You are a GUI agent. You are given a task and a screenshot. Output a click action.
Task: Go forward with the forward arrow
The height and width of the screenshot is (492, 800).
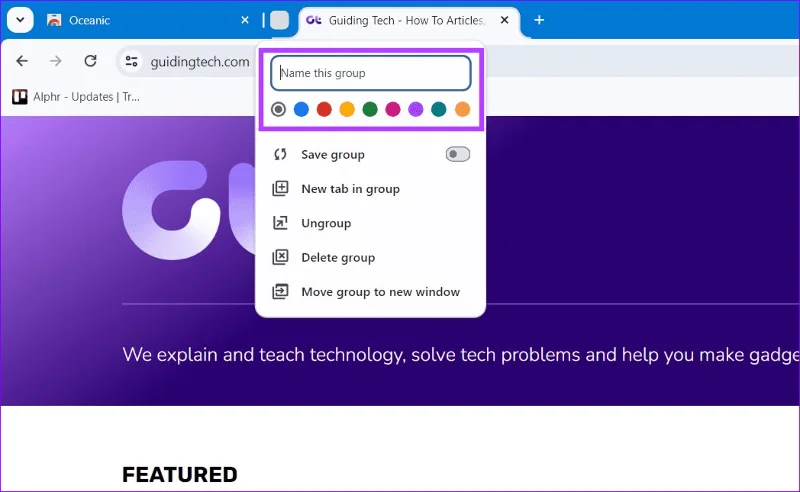click(x=56, y=61)
